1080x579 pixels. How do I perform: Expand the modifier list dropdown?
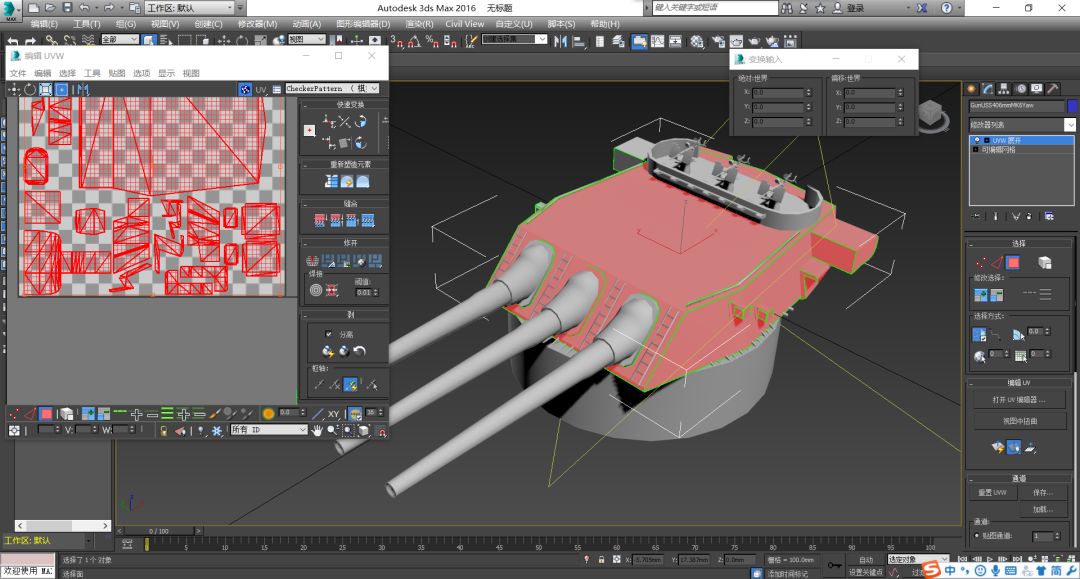(1069, 124)
